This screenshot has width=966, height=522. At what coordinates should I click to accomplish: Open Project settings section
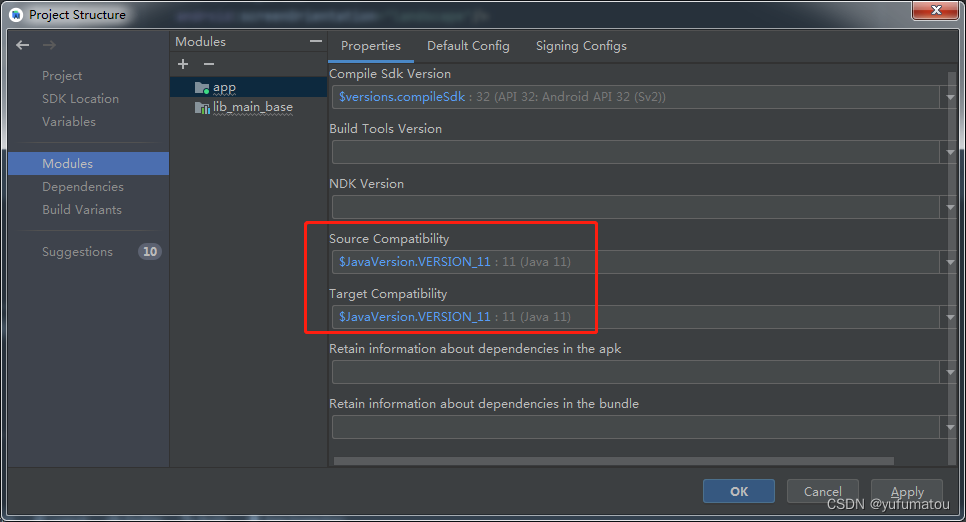click(x=62, y=76)
